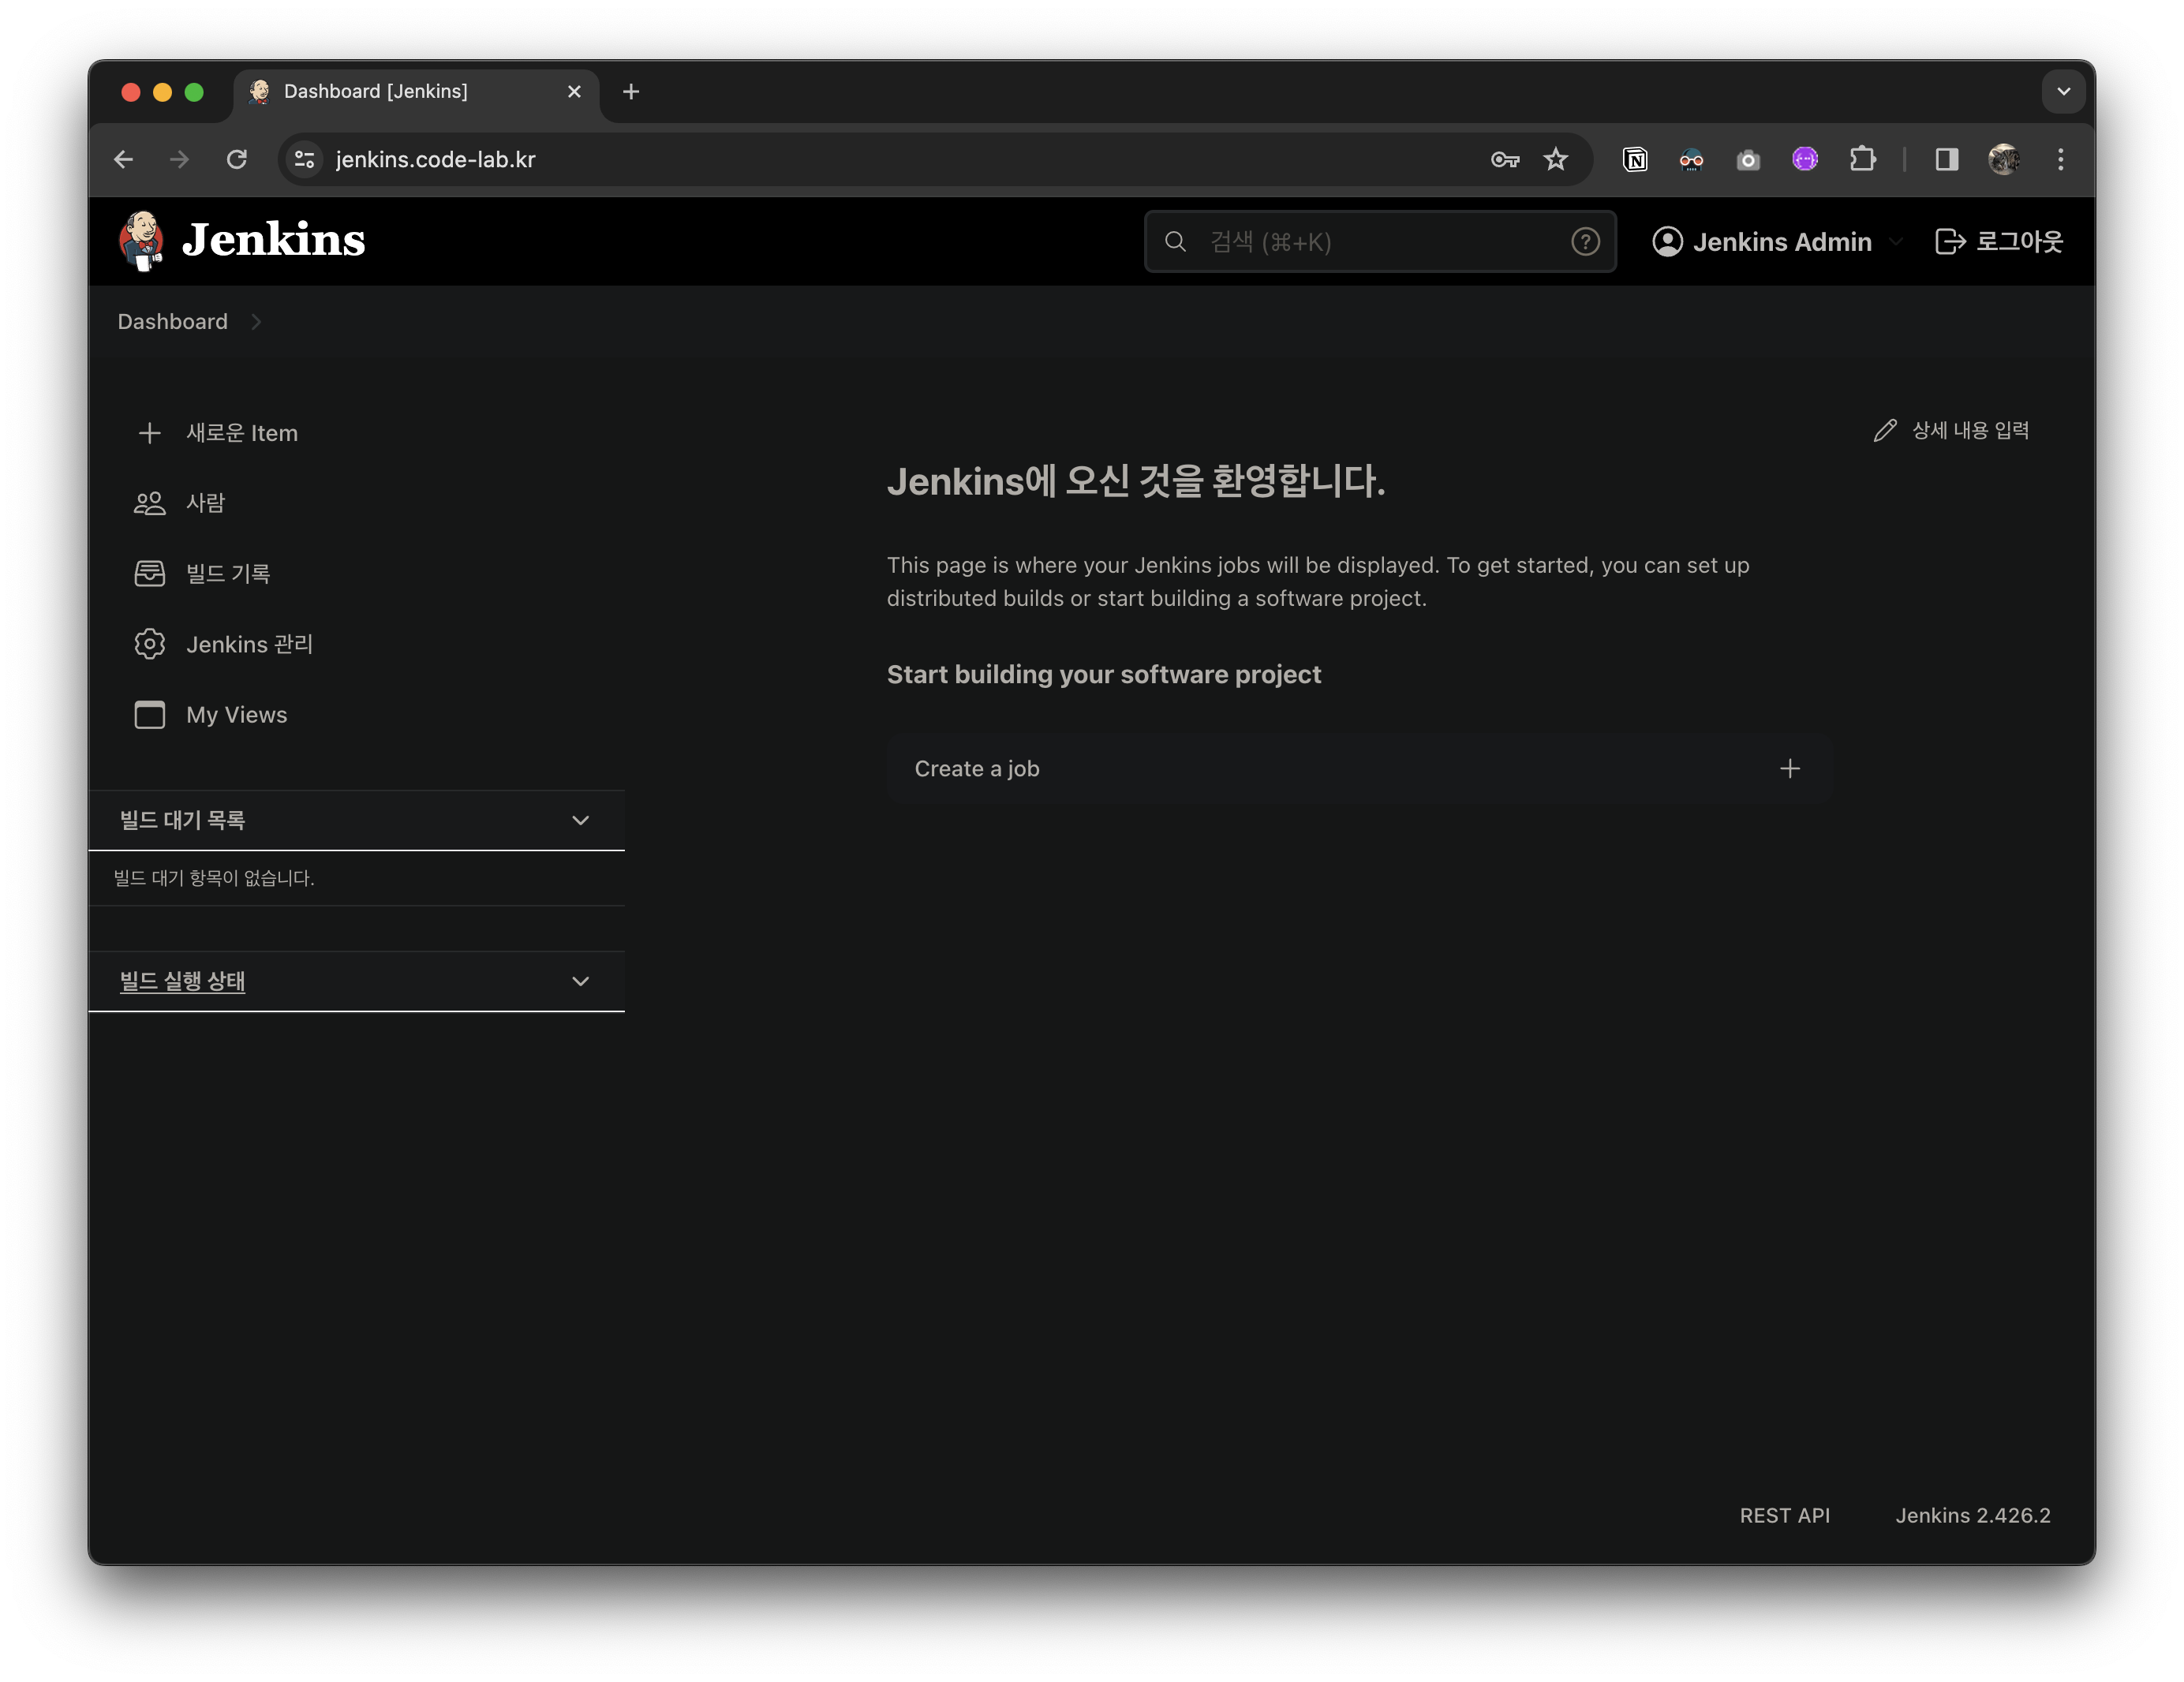This screenshot has height=1682, width=2184.
Task: Bookmark page with the star icon
Action: (1556, 160)
